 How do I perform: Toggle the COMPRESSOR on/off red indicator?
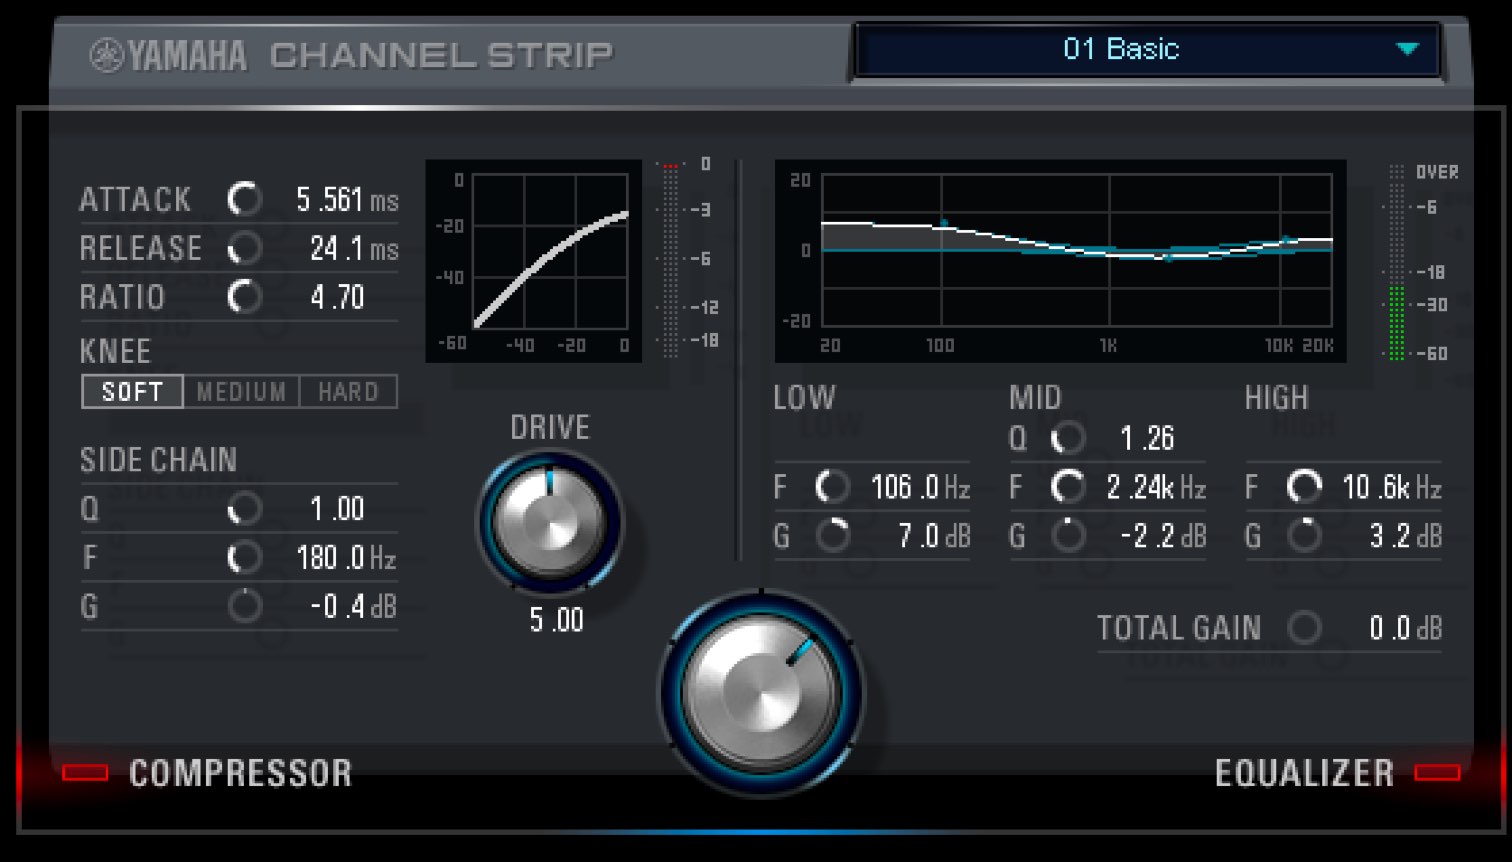(85, 772)
